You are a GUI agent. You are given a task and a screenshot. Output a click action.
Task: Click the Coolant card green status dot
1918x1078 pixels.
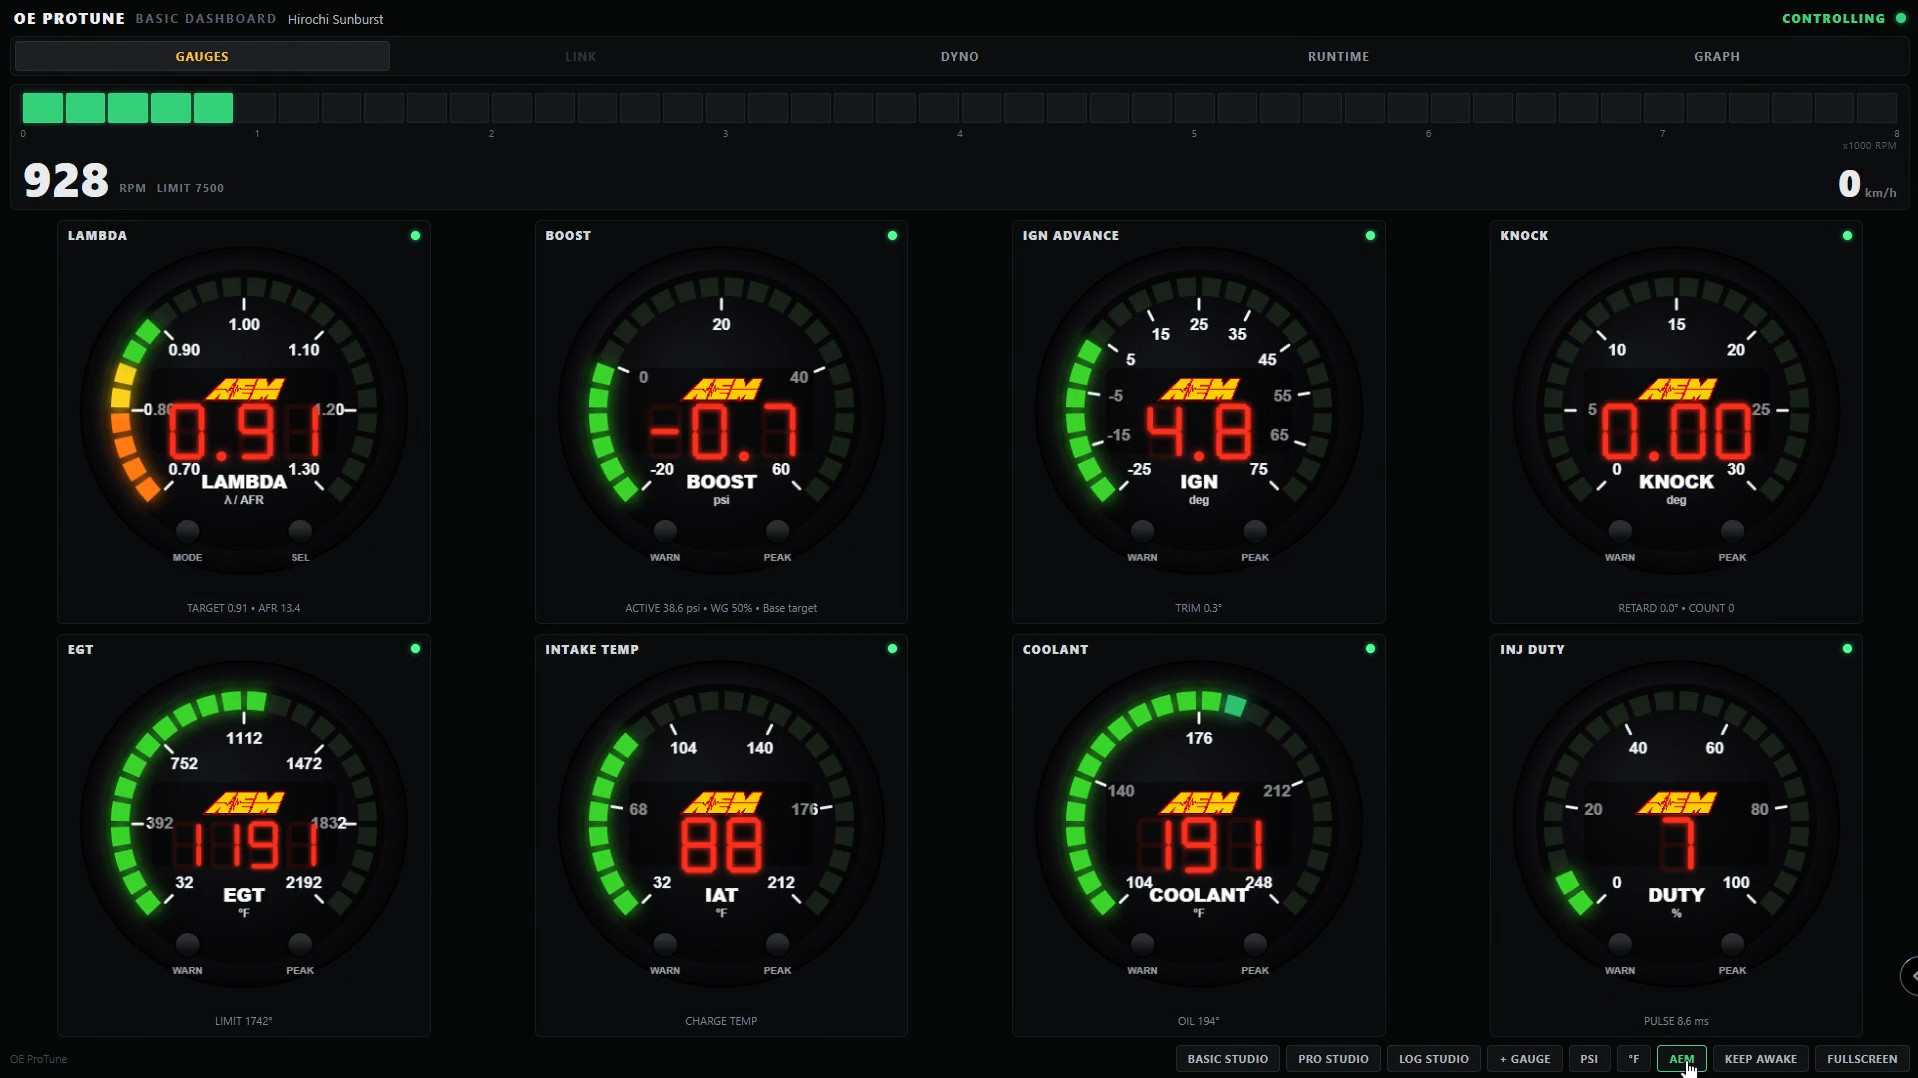point(1370,649)
